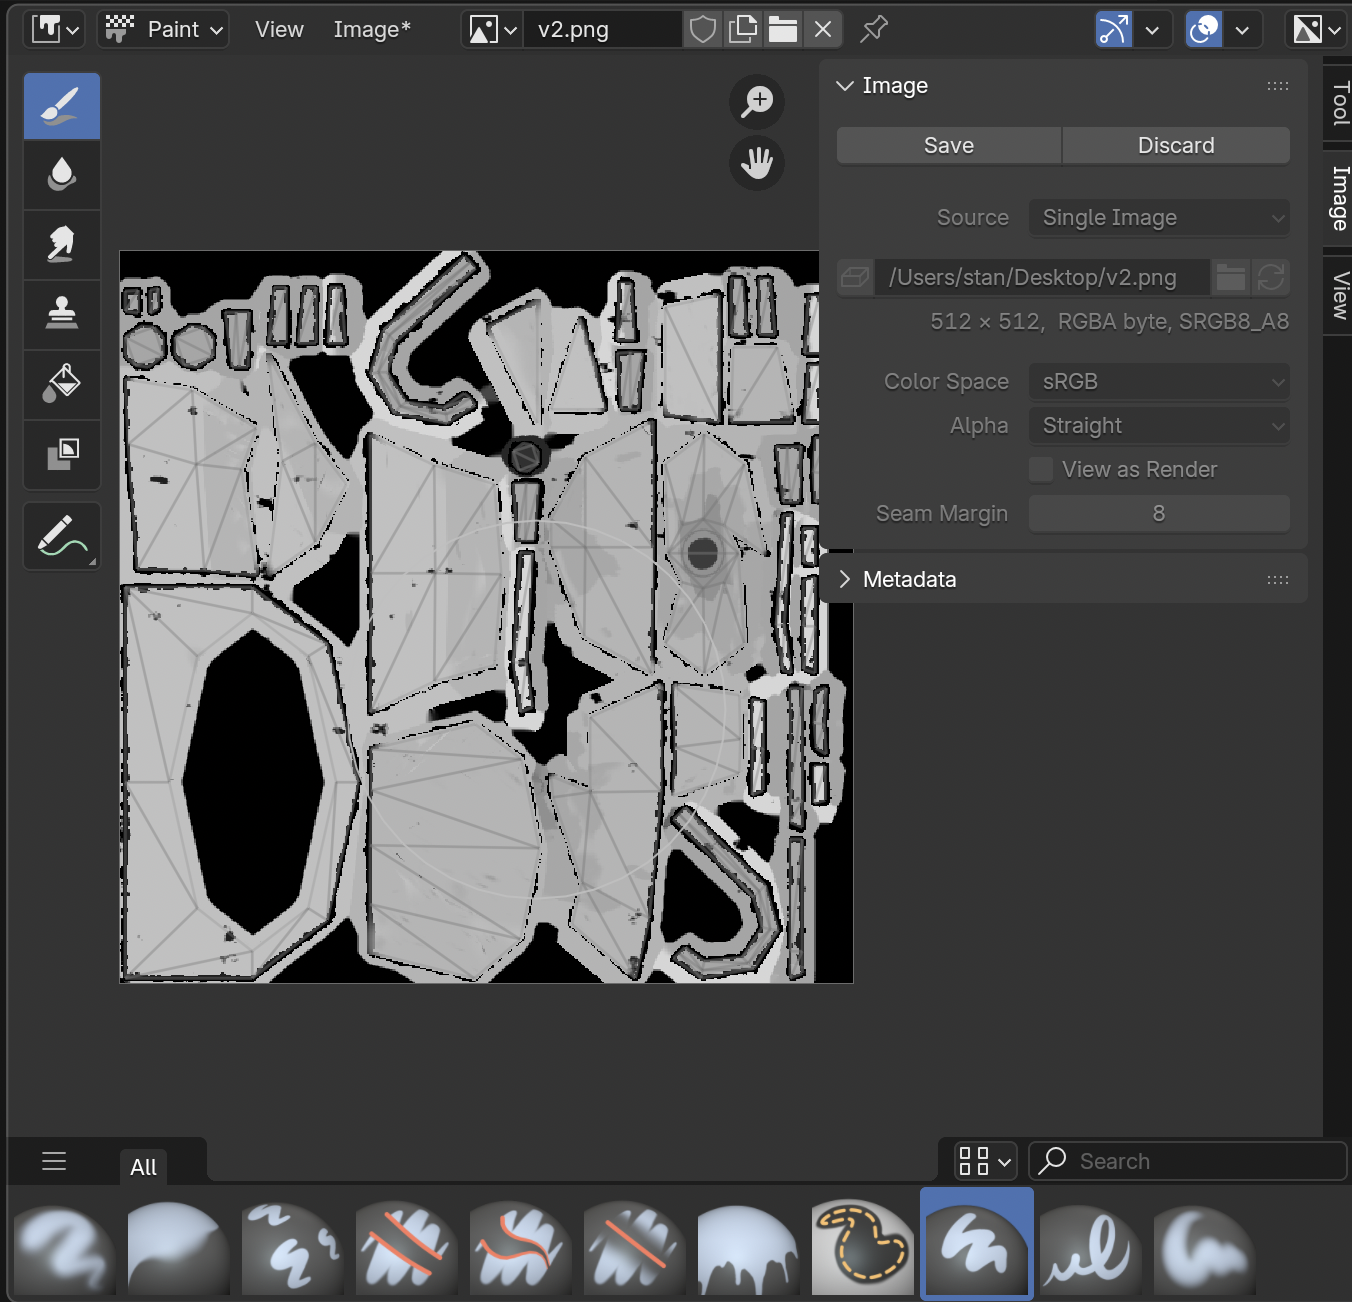Toggle the View as Render checkbox
This screenshot has width=1352, height=1302.
[1041, 470]
